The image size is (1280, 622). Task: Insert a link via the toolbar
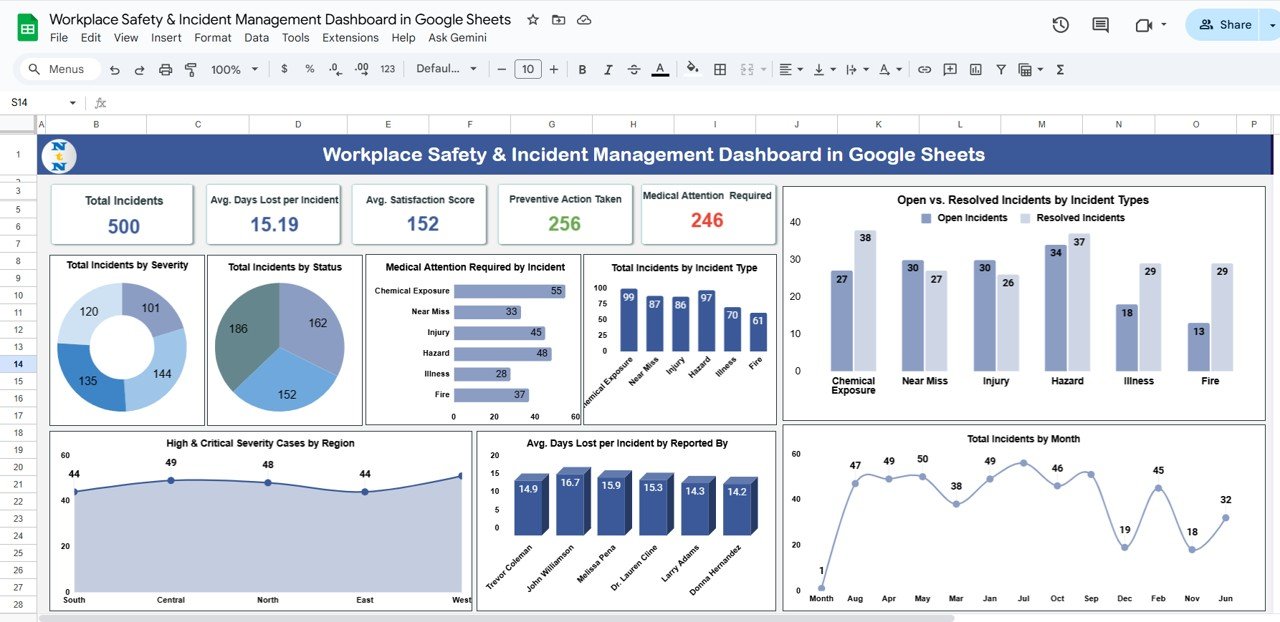(x=924, y=69)
